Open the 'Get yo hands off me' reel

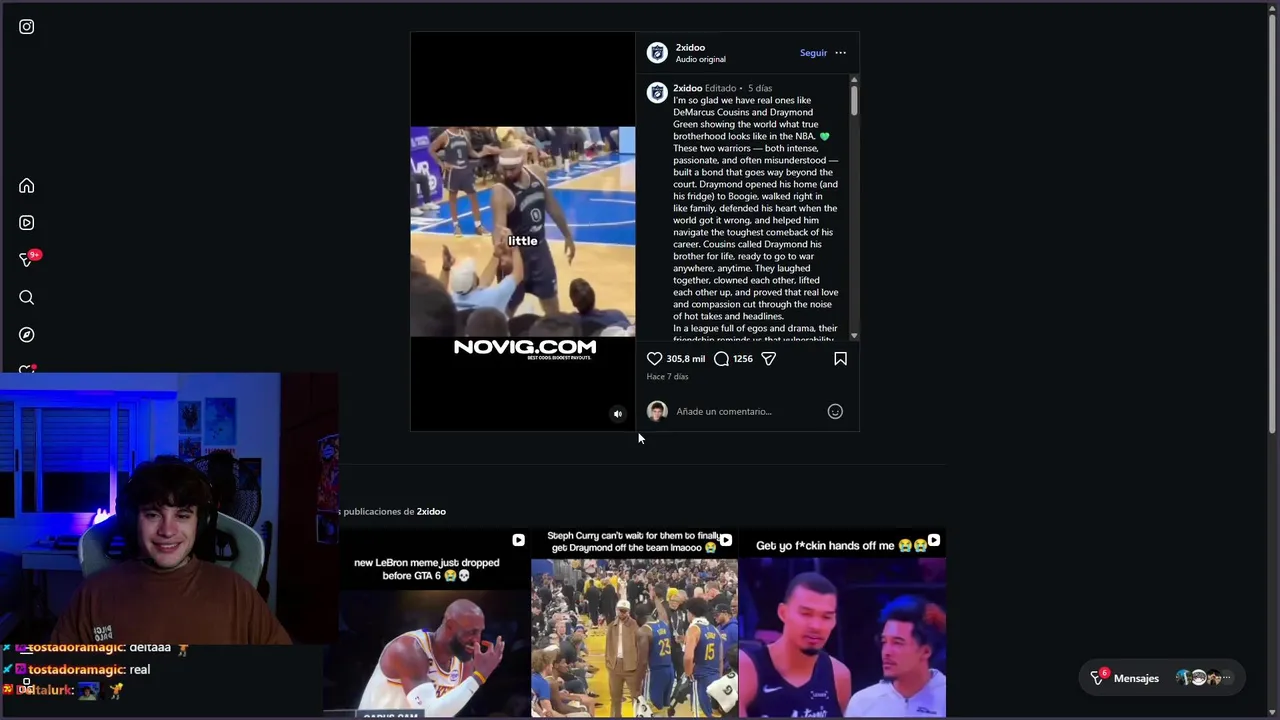(x=842, y=623)
